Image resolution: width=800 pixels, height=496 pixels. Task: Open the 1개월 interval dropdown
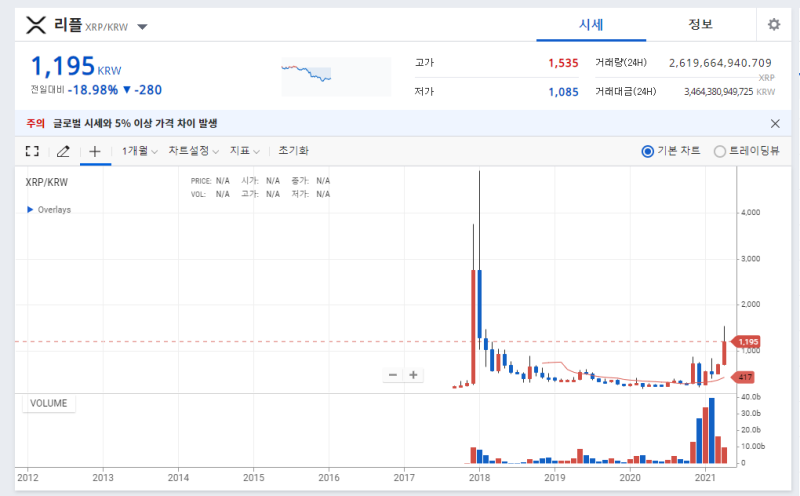[x=139, y=151]
